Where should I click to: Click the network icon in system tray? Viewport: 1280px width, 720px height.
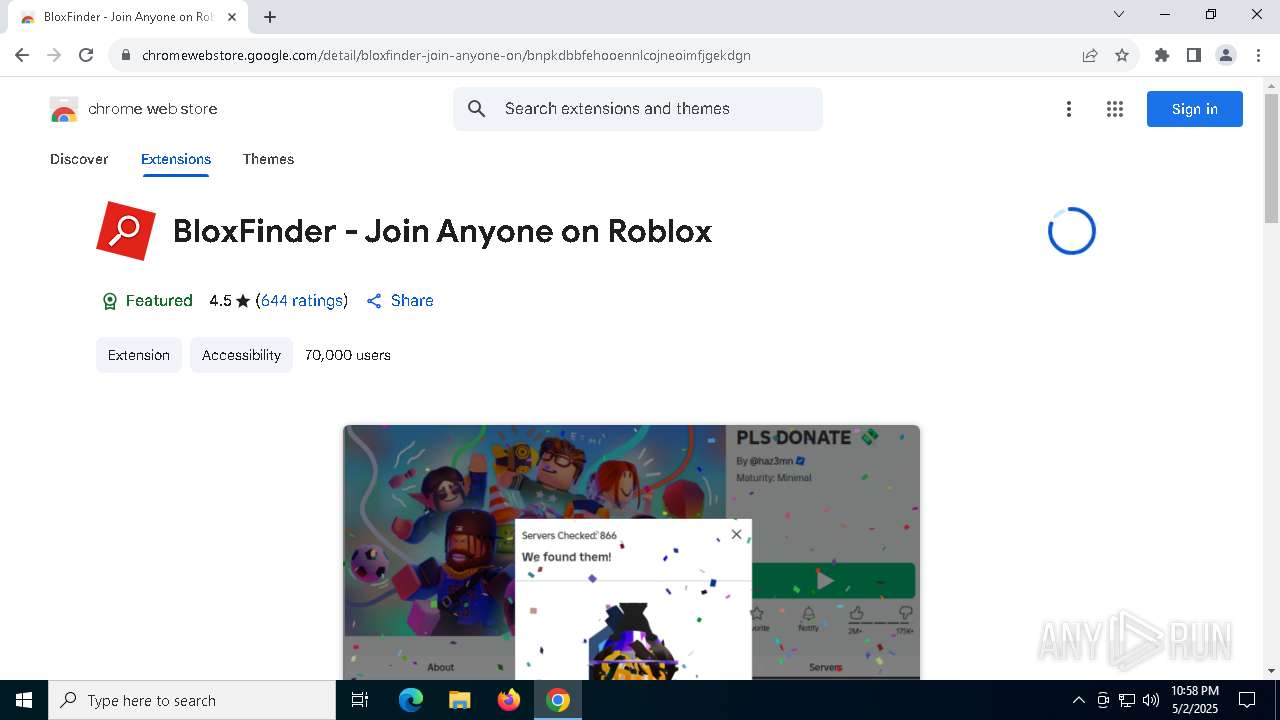click(x=1127, y=700)
